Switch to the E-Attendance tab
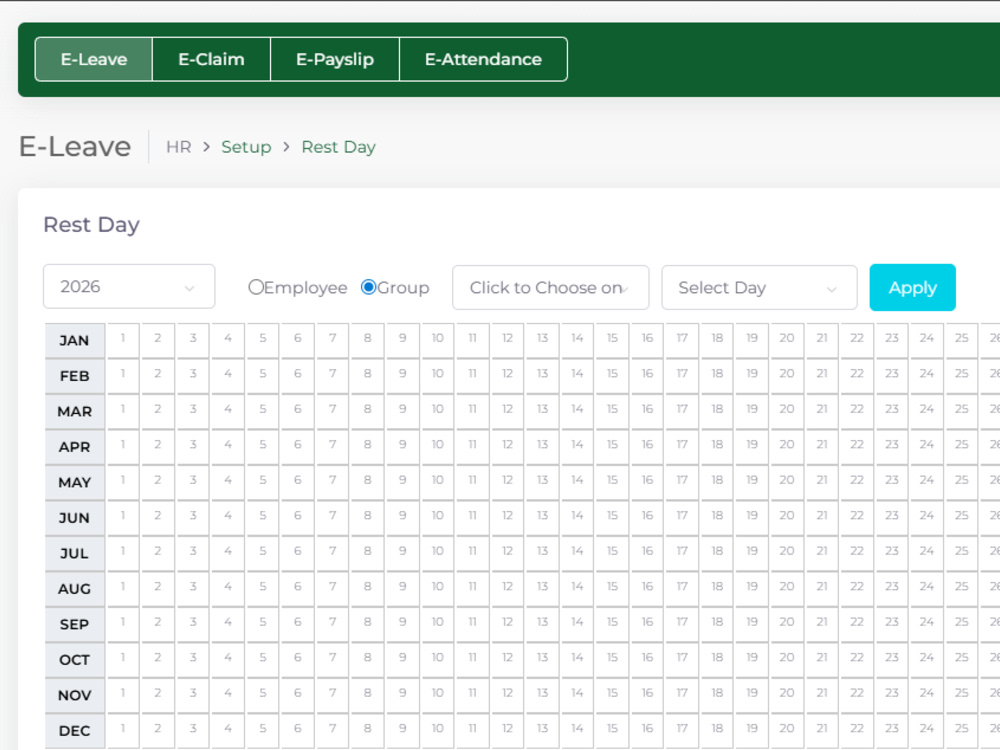Image resolution: width=1000 pixels, height=750 pixels. 483,59
